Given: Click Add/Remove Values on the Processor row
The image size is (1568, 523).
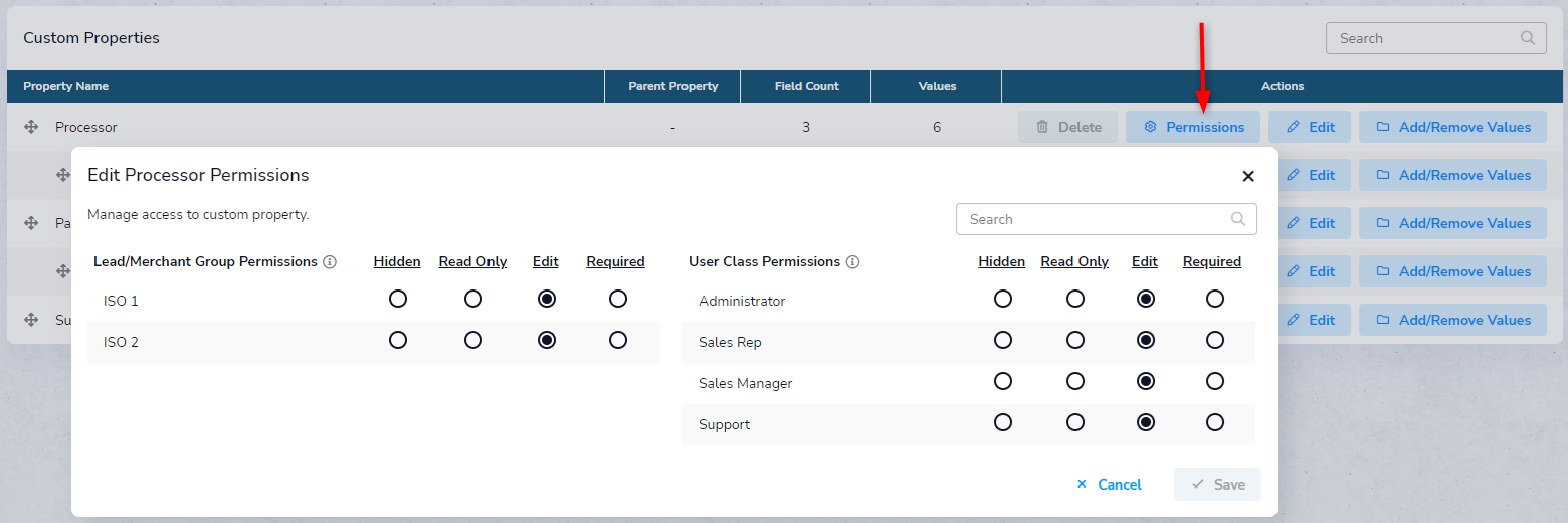Looking at the screenshot, I should click(x=1453, y=127).
